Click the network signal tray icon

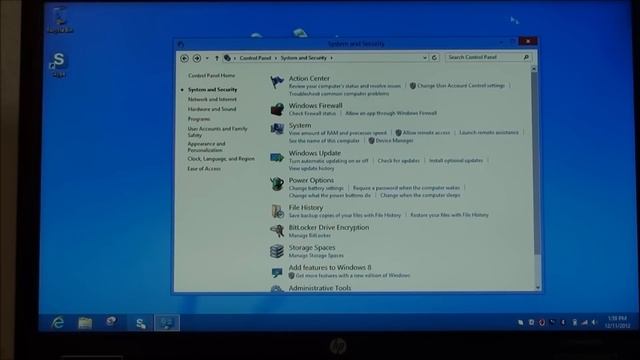pos(584,322)
